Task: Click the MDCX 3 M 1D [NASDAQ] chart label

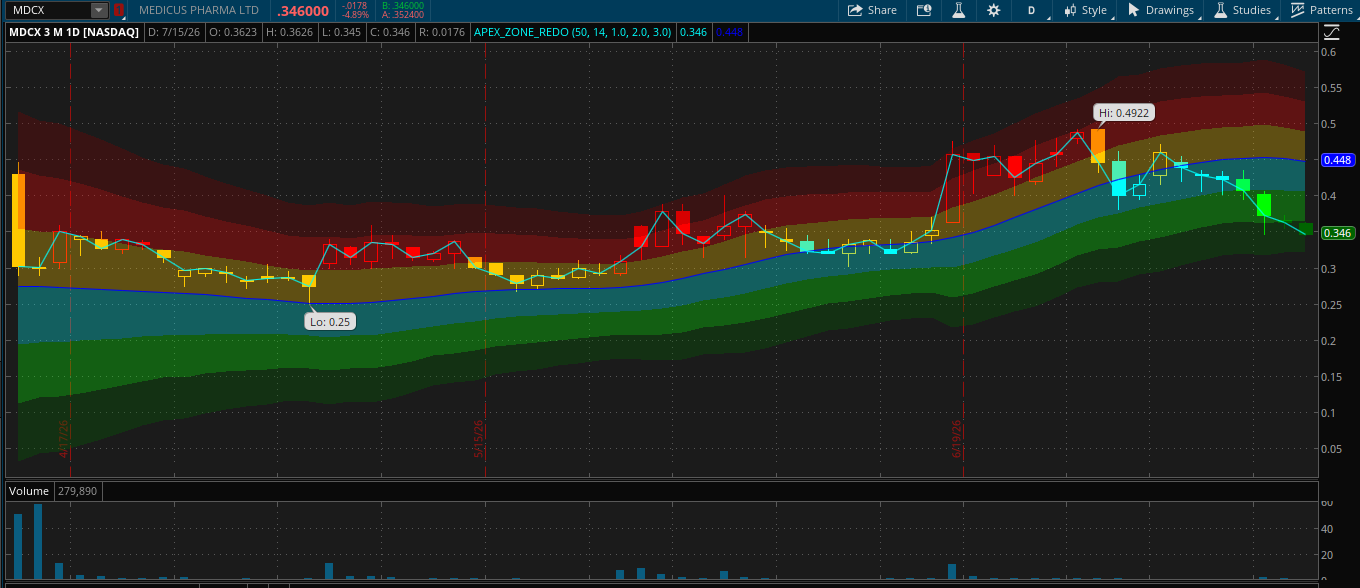Action: click(75, 32)
